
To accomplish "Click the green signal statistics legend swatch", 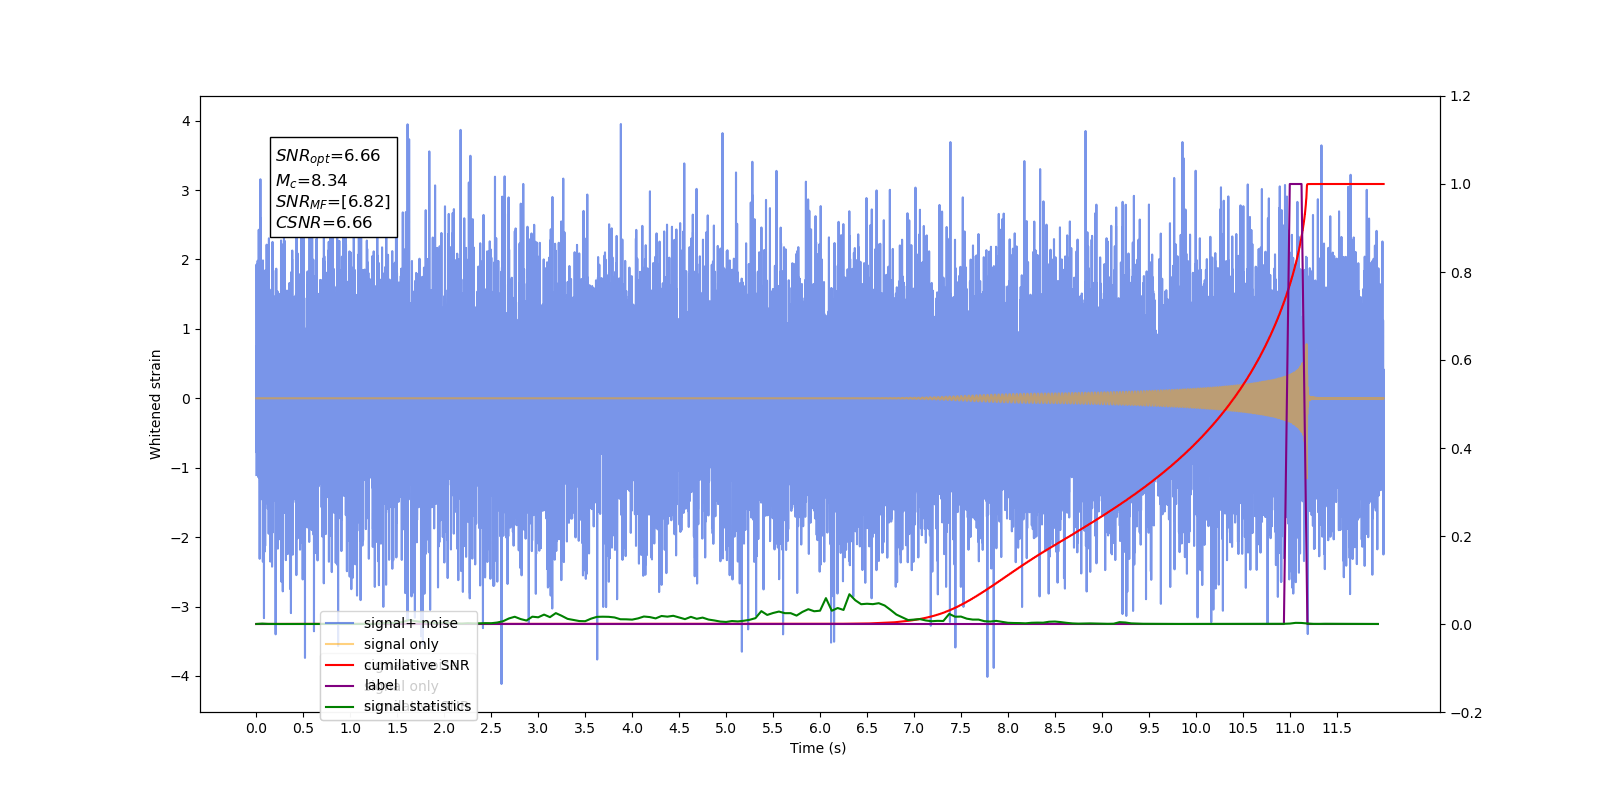I will click(x=340, y=707).
